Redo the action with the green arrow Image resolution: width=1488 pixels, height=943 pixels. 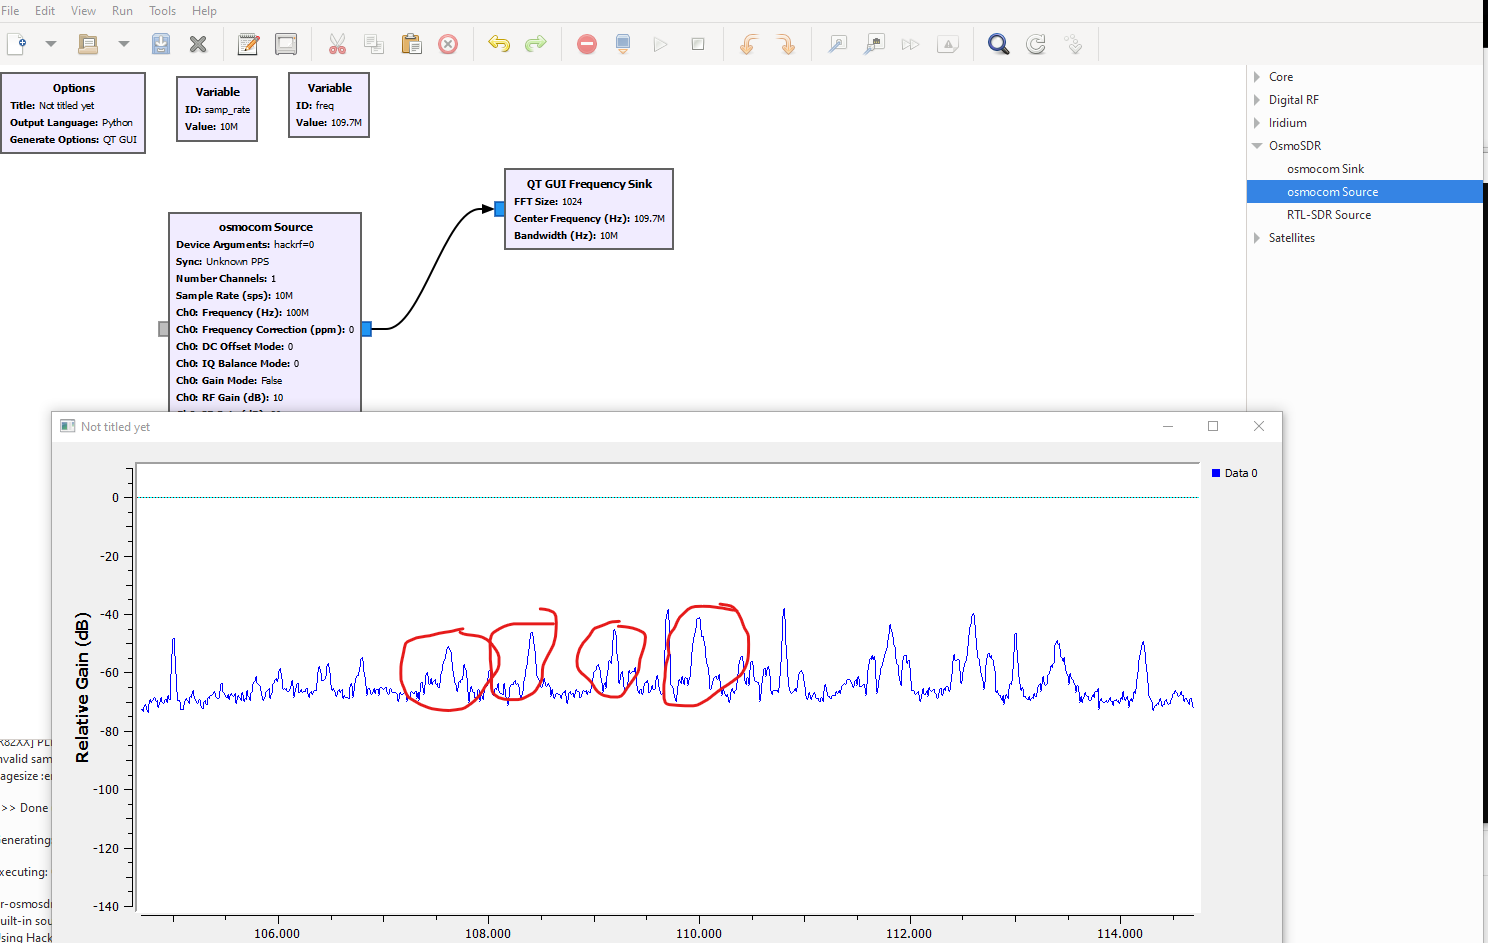(536, 44)
